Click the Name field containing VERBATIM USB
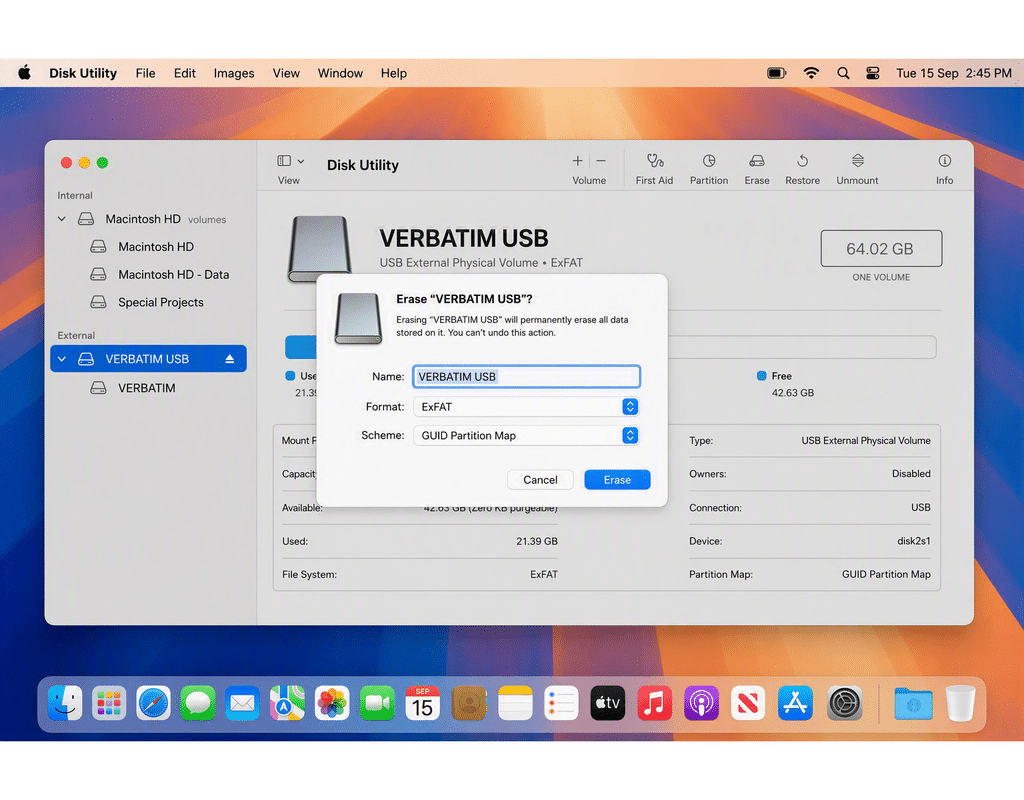This screenshot has height=800, width=1024. tap(526, 377)
